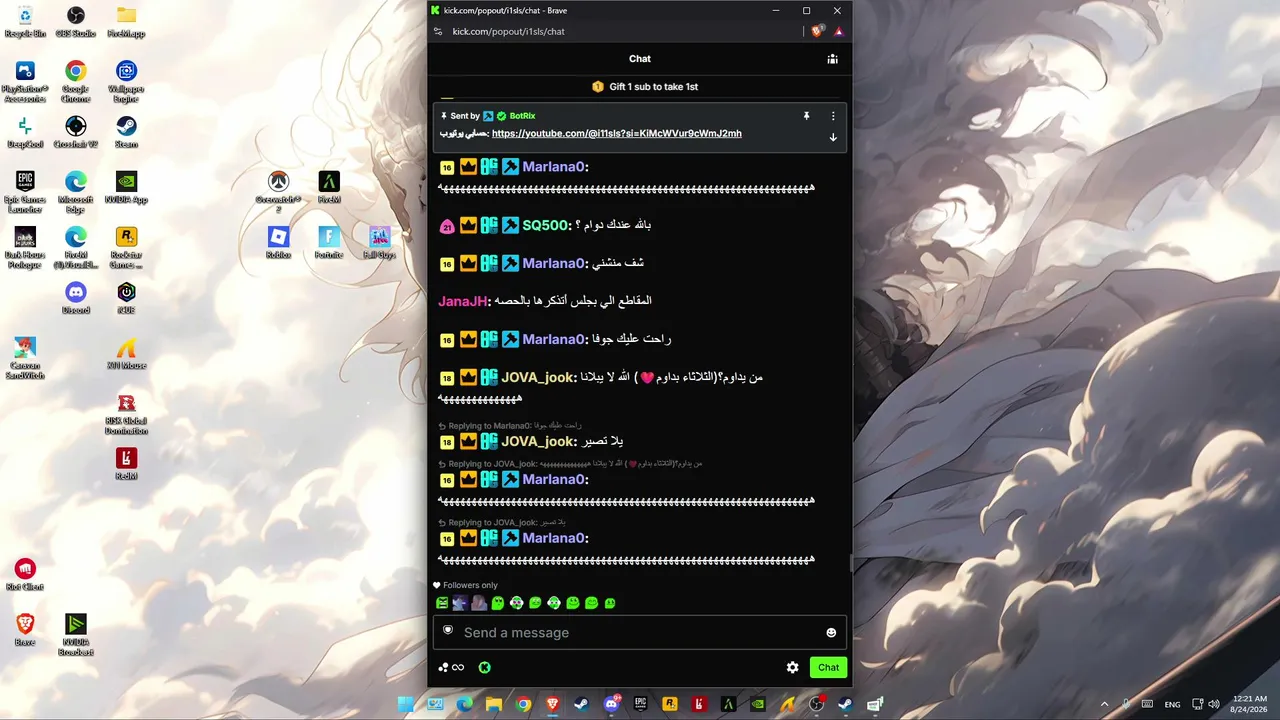
Task: Open the FiveM.app desktop folder
Action: [126, 21]
